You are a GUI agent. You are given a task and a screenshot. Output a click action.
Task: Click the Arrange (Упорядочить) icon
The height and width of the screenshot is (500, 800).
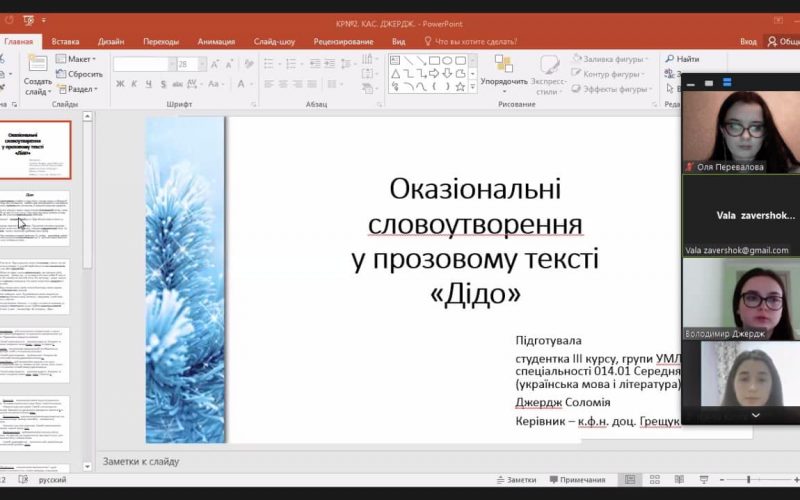pos(503,66)
